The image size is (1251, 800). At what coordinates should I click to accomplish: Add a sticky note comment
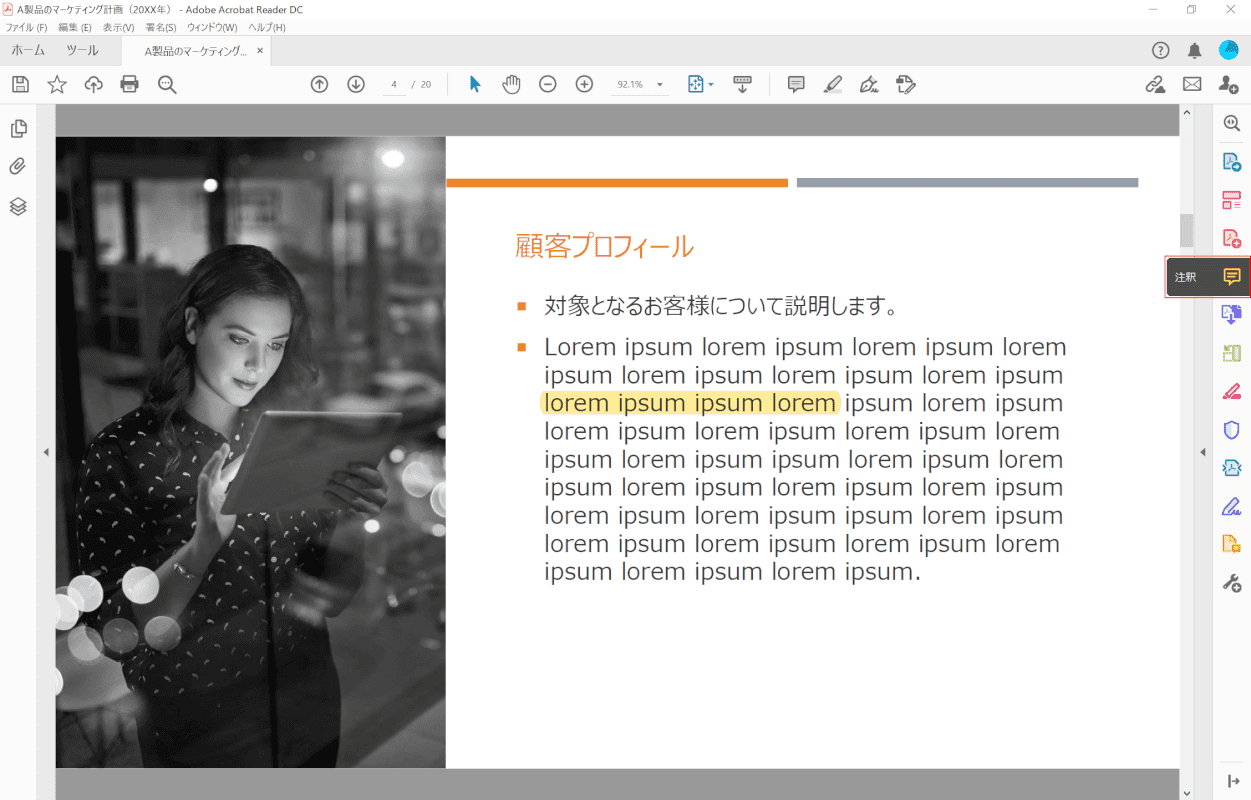point(796,84)
